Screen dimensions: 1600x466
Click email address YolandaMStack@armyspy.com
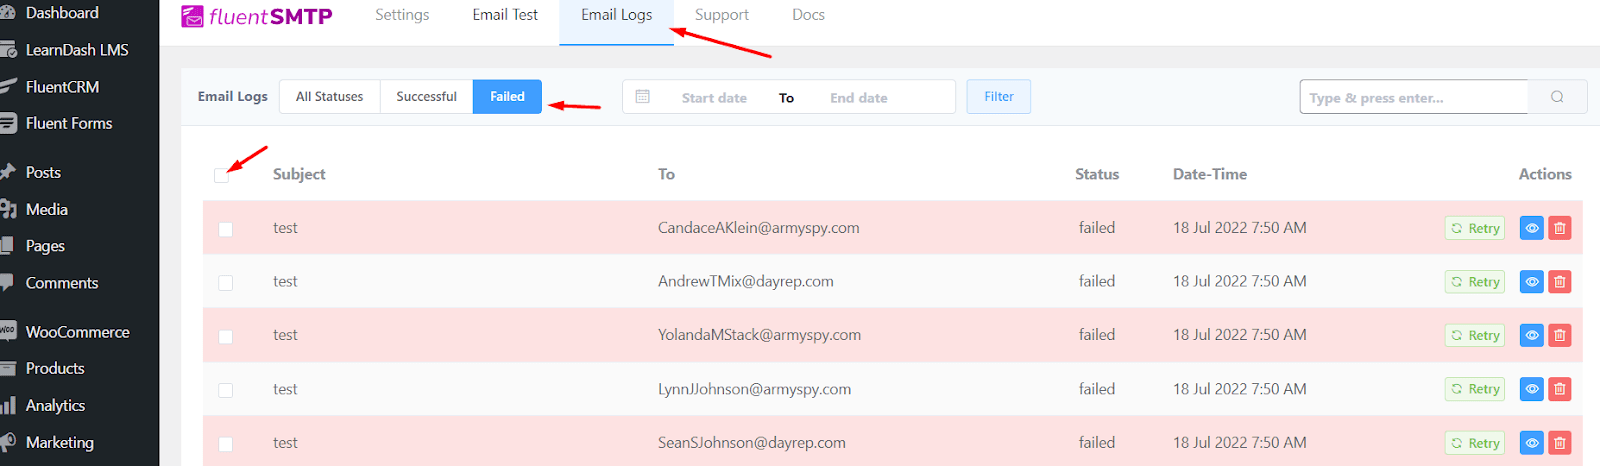pos(759,335)
